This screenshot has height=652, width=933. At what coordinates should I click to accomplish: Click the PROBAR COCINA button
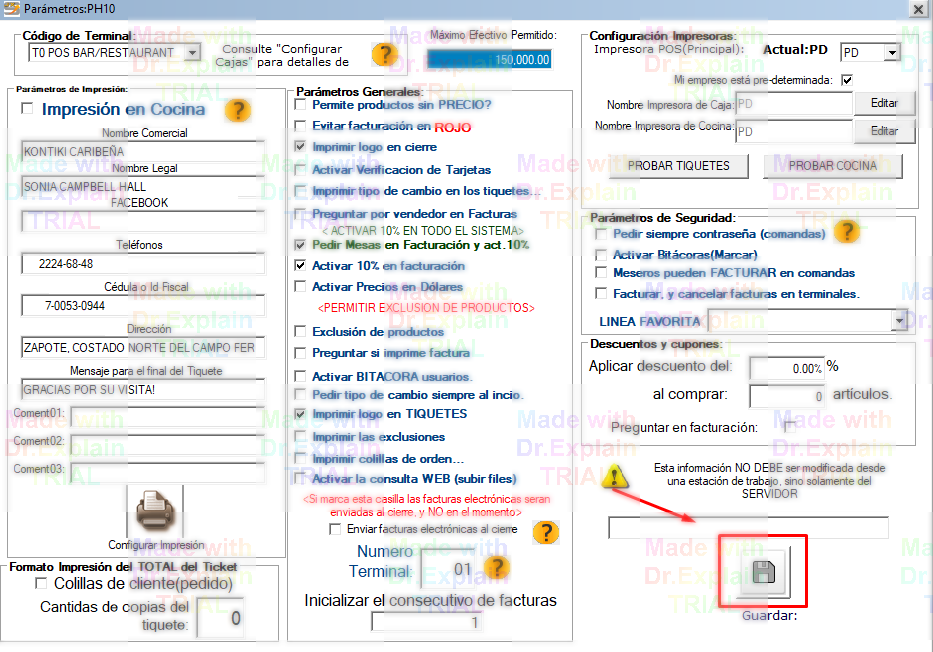coord(832,166)
